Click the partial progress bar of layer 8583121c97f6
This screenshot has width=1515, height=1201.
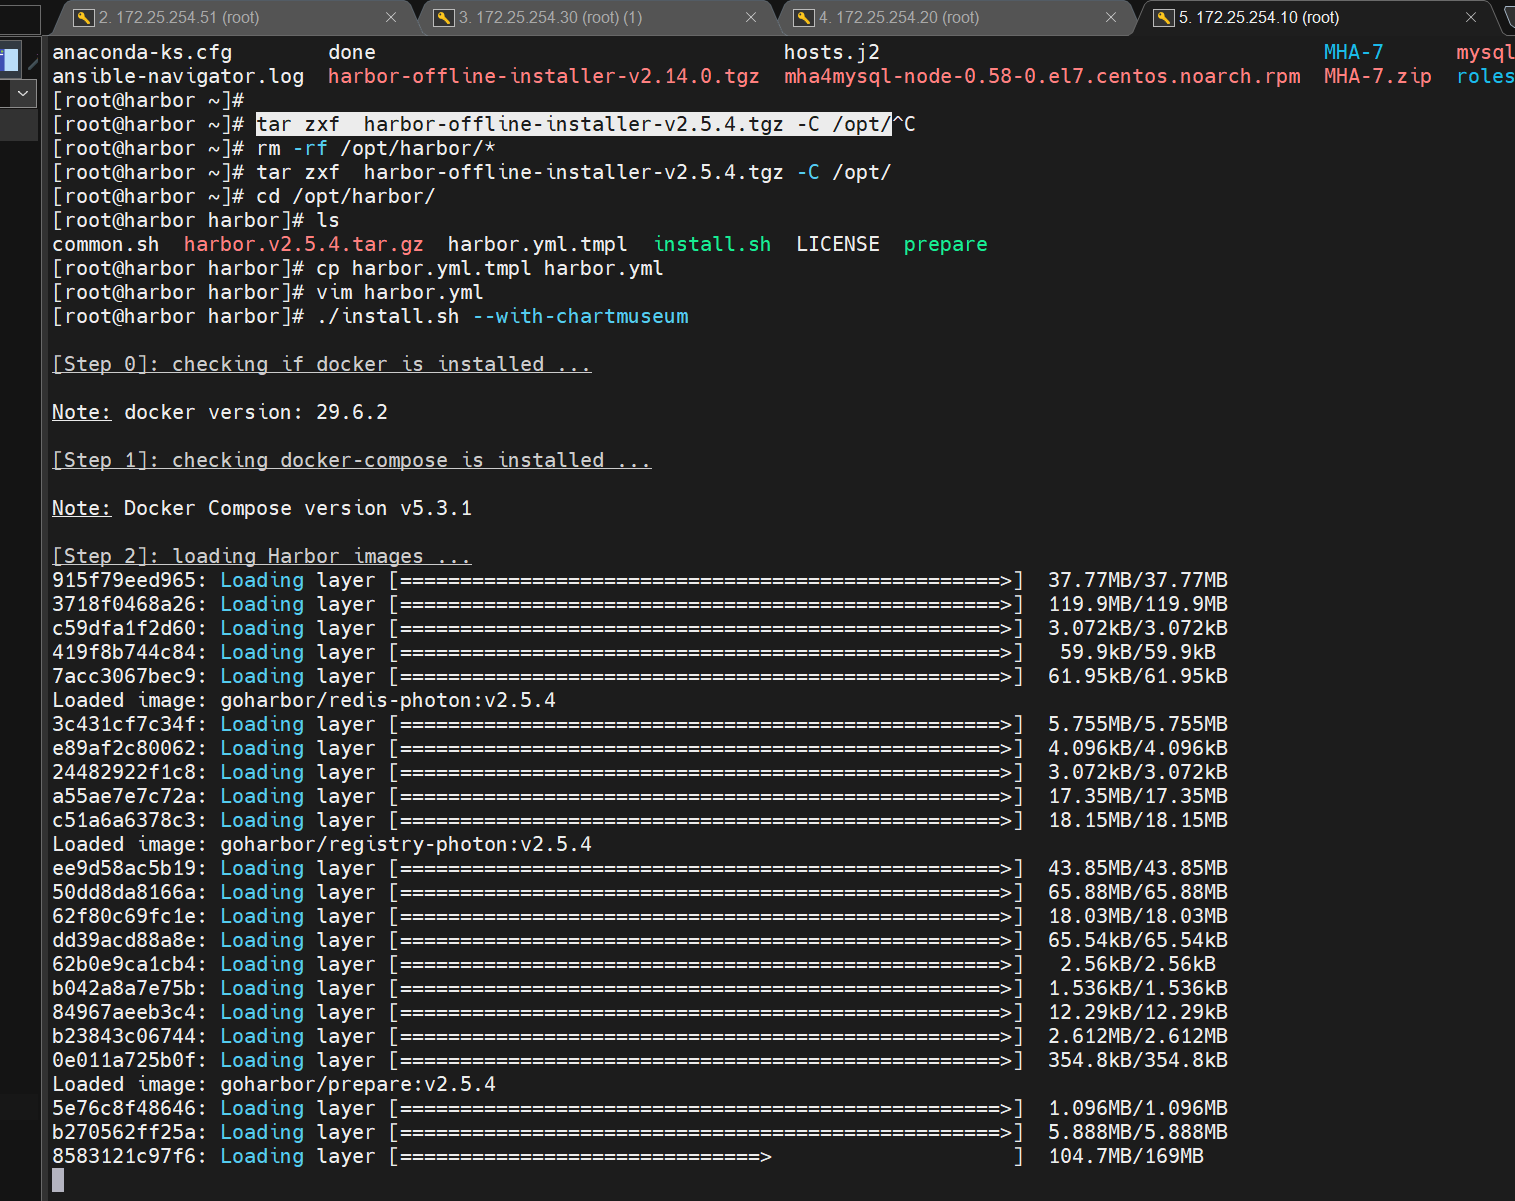(706, 1156)
